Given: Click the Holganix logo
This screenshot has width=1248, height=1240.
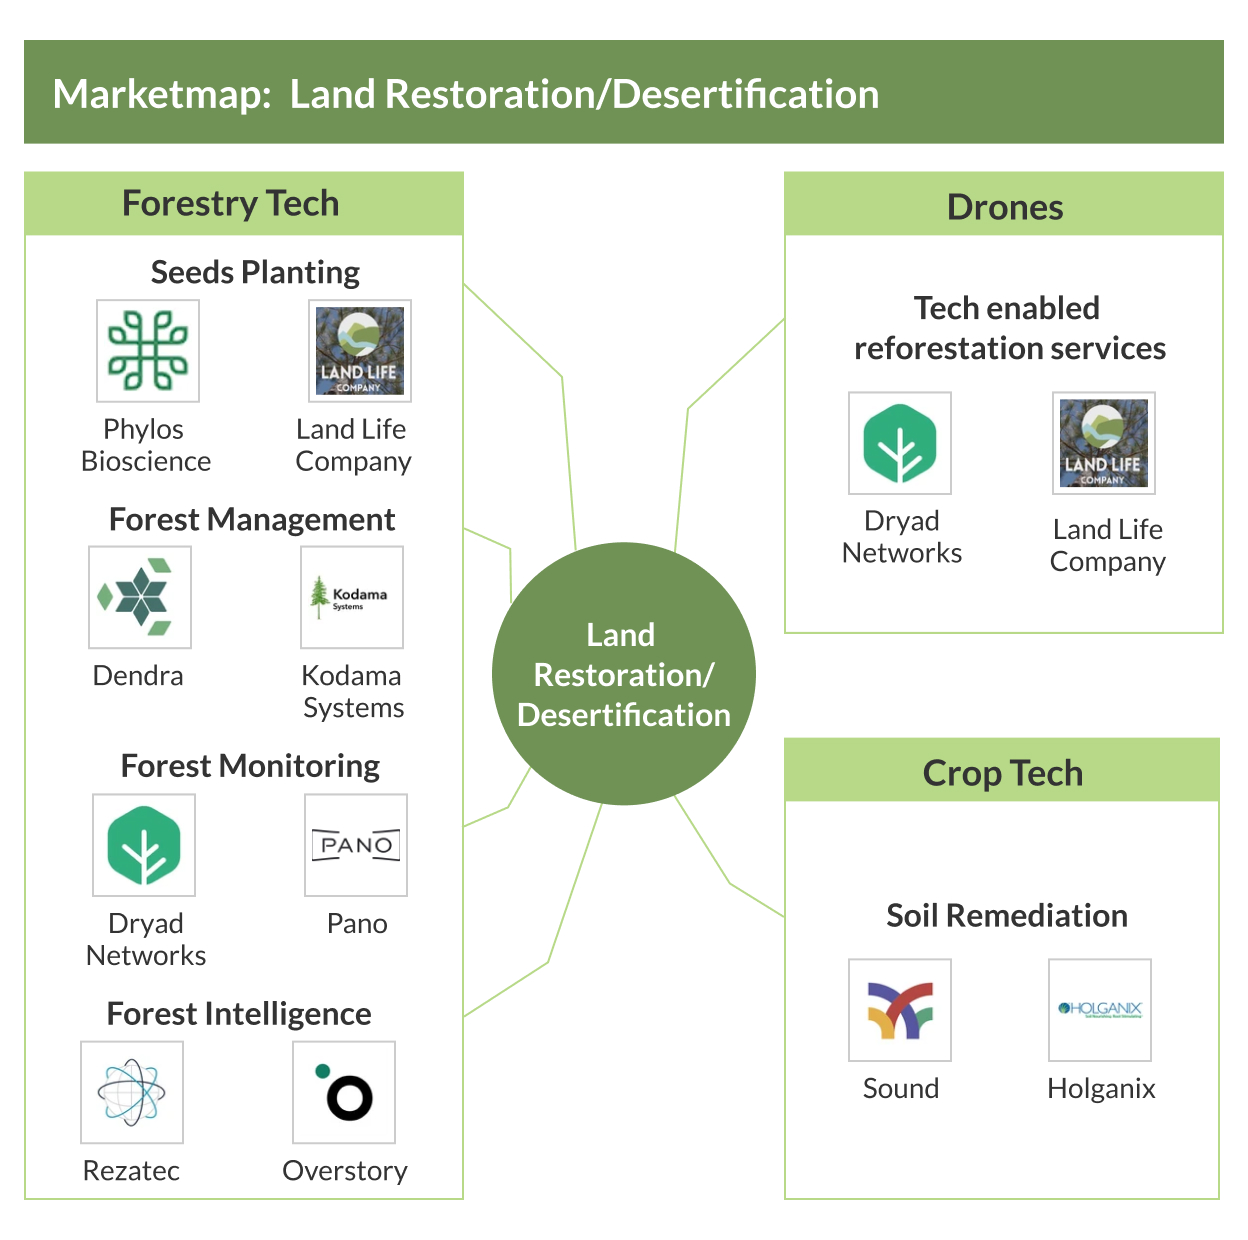Looking at the screenshot, I should (x=1100, y=1010).
